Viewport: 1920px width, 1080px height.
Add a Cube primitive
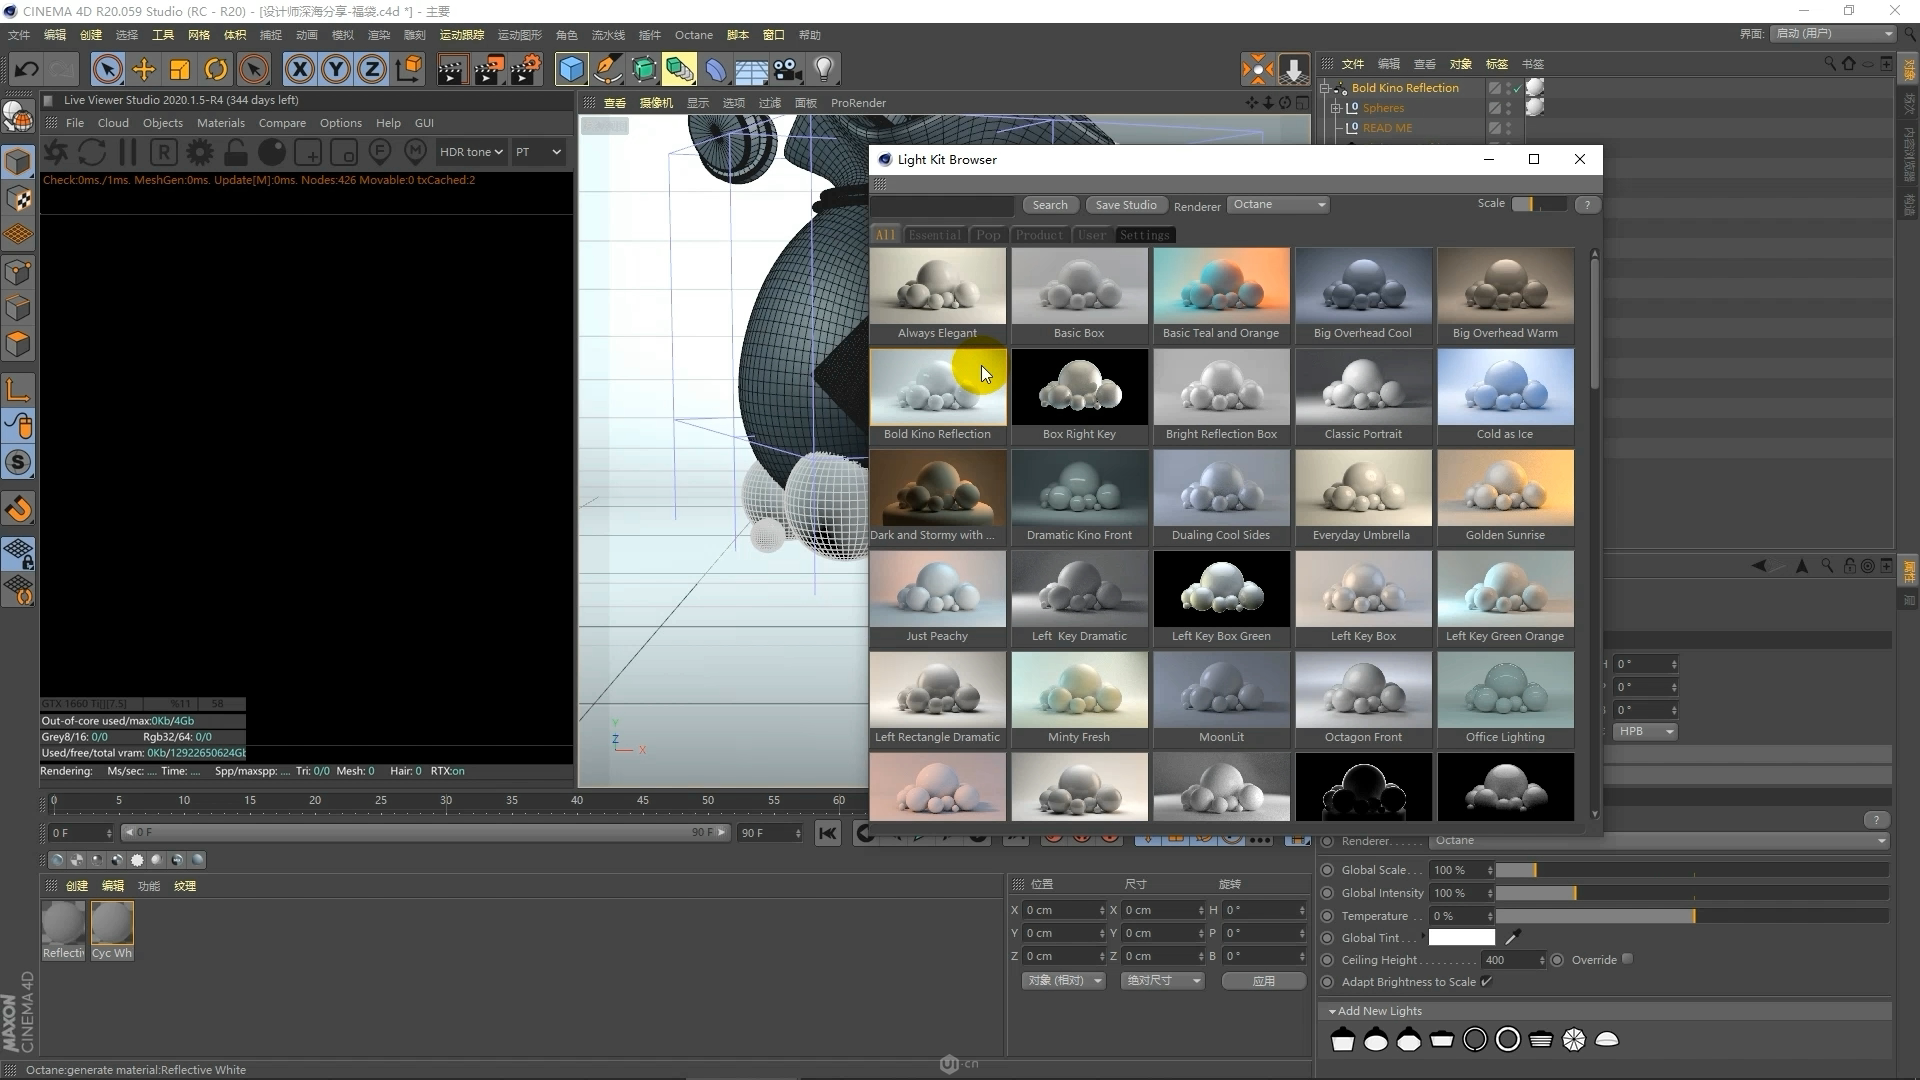(x=571, y=69)
